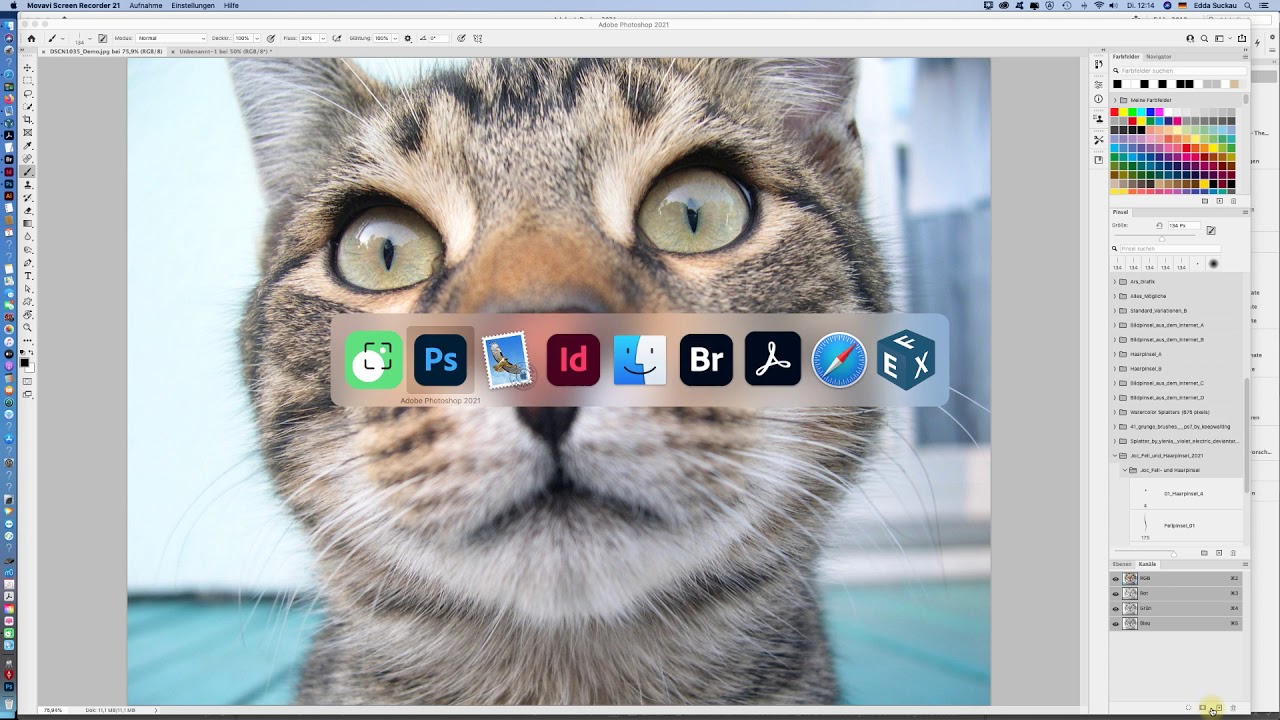Toggle visibility of the Blau channel

click(1116, 623)
